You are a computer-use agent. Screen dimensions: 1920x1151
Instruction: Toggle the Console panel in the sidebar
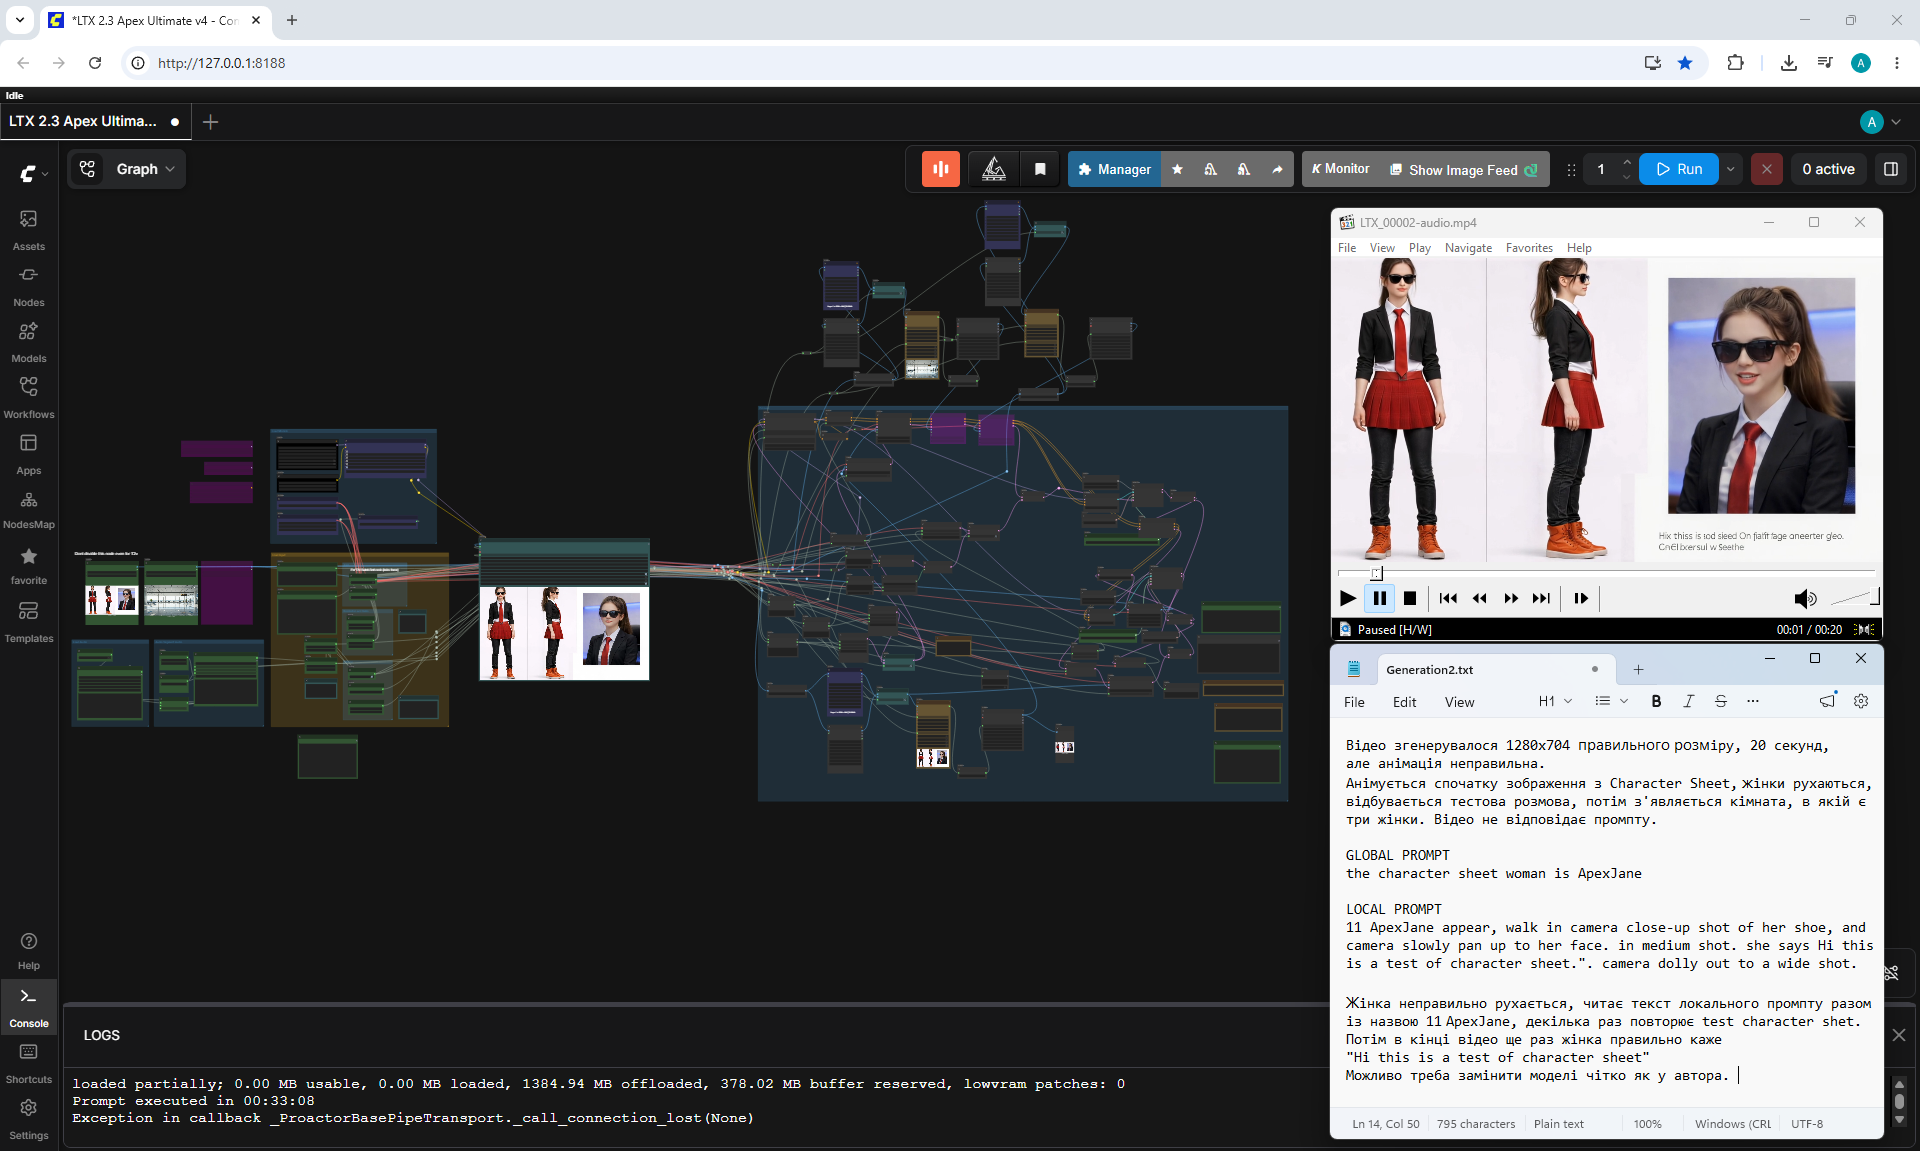[29, 1006]
